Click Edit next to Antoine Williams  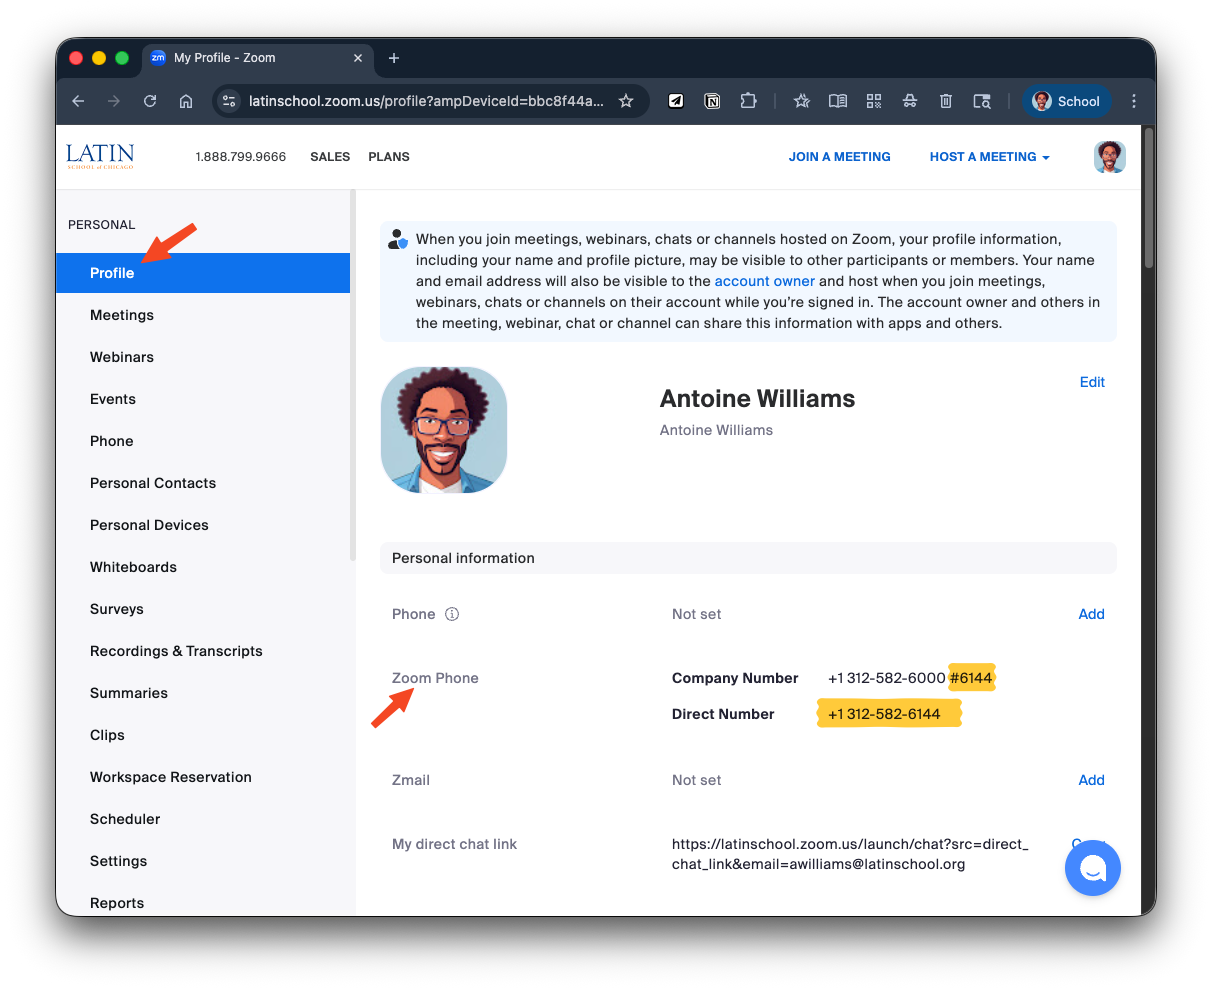tap(1092, 382)
